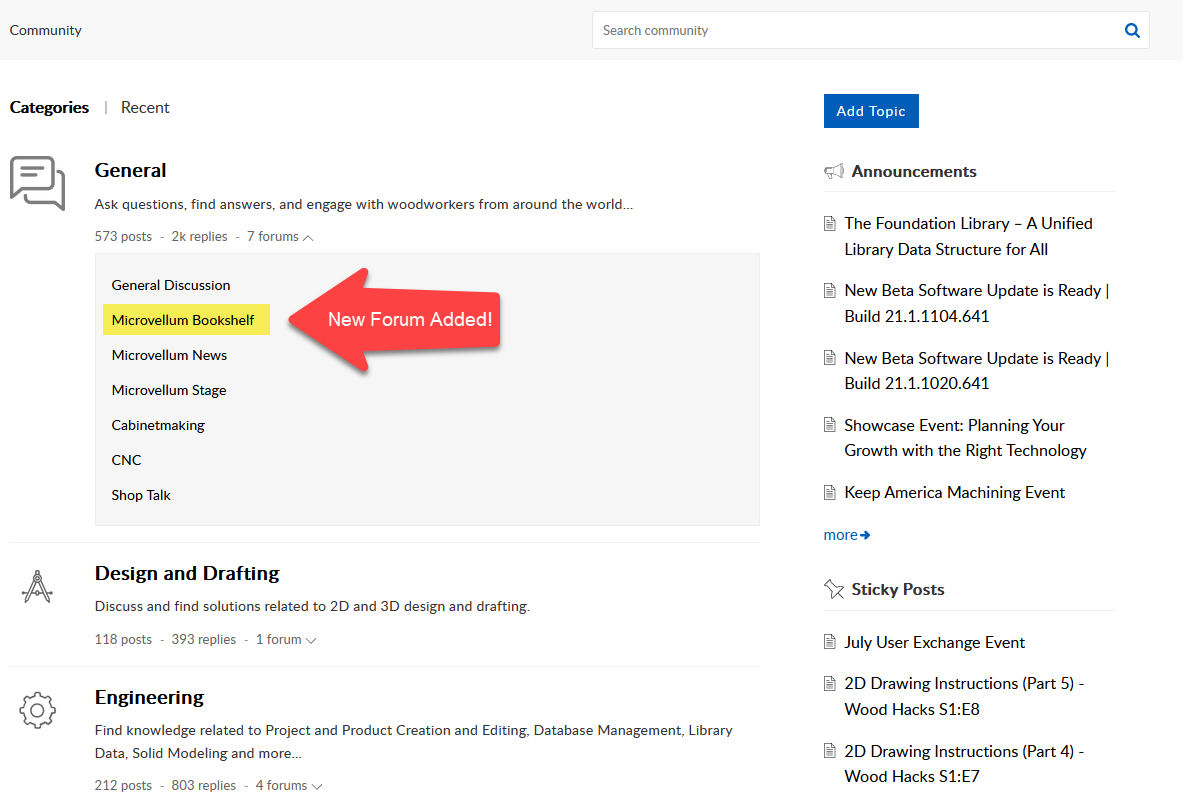
Task: Click the 573 posts count under General
Action: [x=123, y=237]
